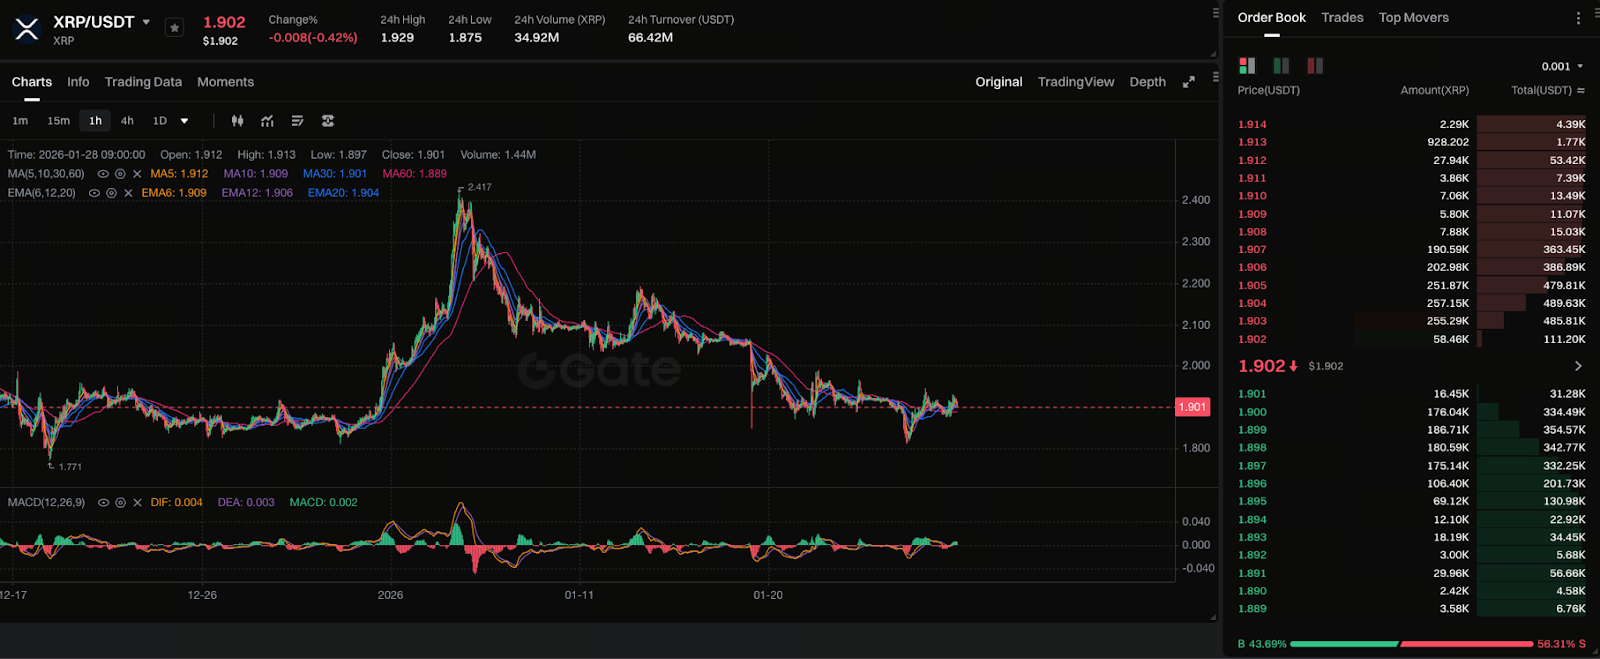Click the bid row at price 1.895
Viewport: 1600px width, 659px height.
tap(1411, 501)
